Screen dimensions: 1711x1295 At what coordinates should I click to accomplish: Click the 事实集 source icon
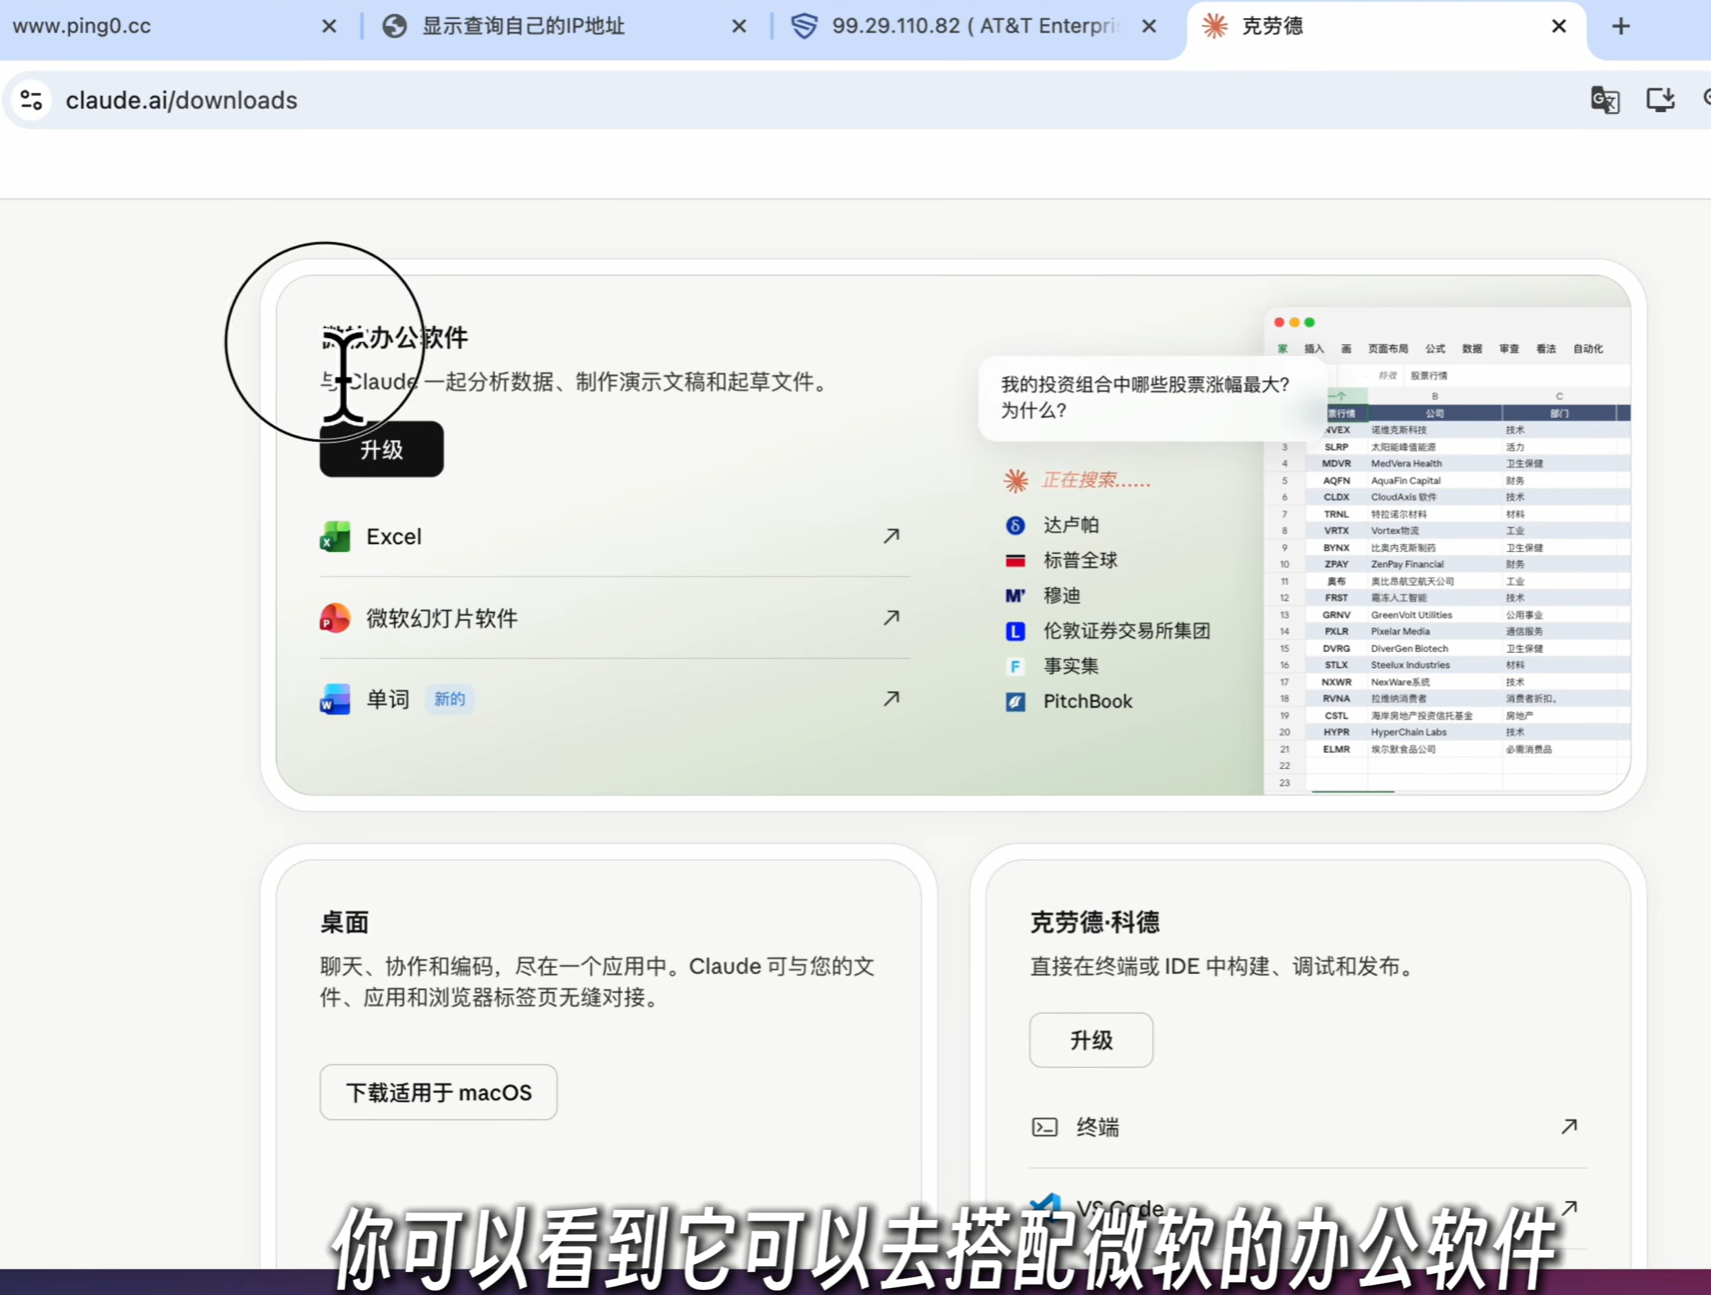pyautogui.click(x=1015, y=666)
